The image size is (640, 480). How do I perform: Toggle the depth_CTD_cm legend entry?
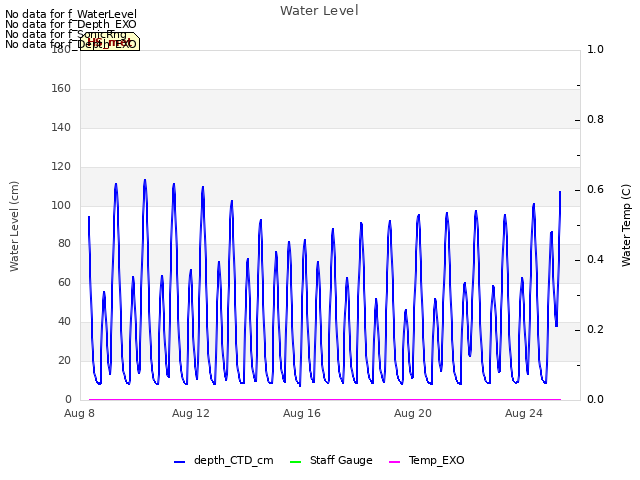224,461
